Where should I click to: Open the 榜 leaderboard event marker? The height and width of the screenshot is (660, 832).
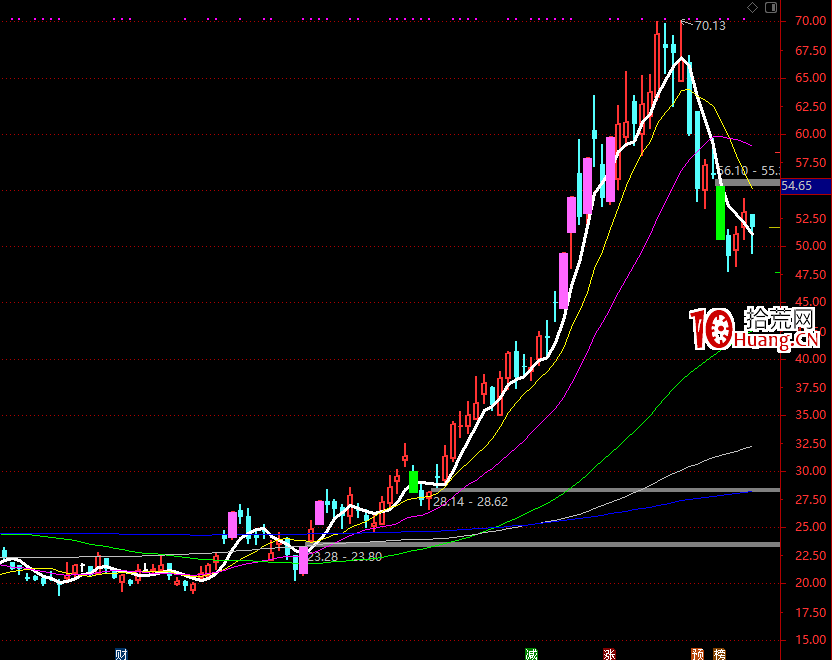click(x=719, y=654)
